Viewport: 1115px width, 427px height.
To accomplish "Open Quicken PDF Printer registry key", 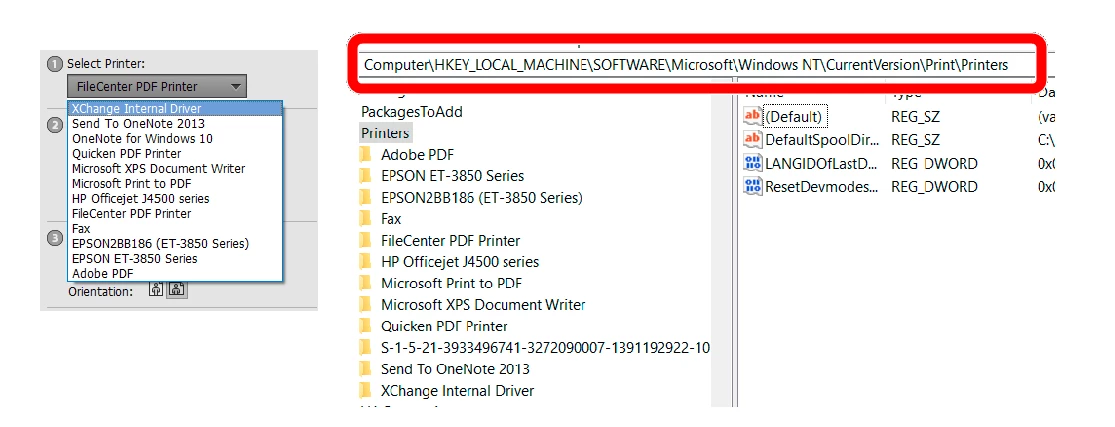I will [444, 326].
